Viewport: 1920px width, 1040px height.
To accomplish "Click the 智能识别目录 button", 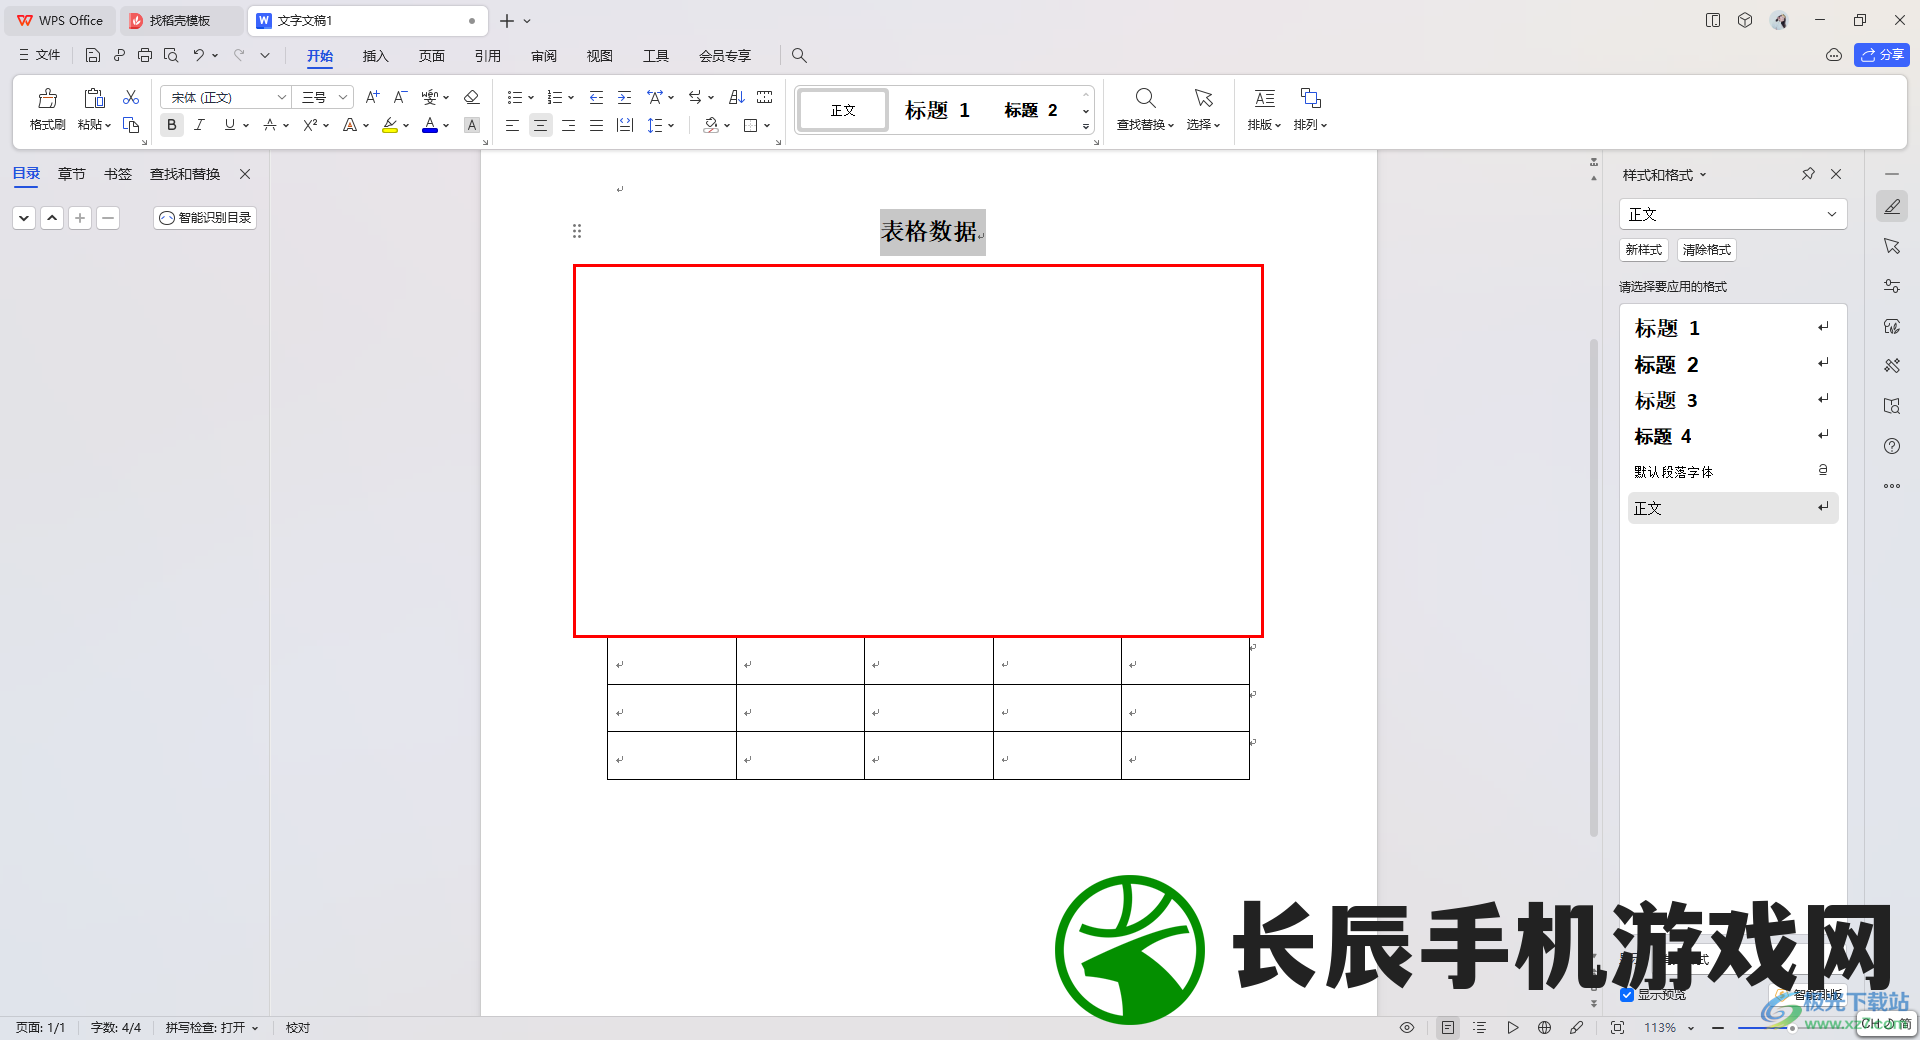I will click(x=205, y=217).
